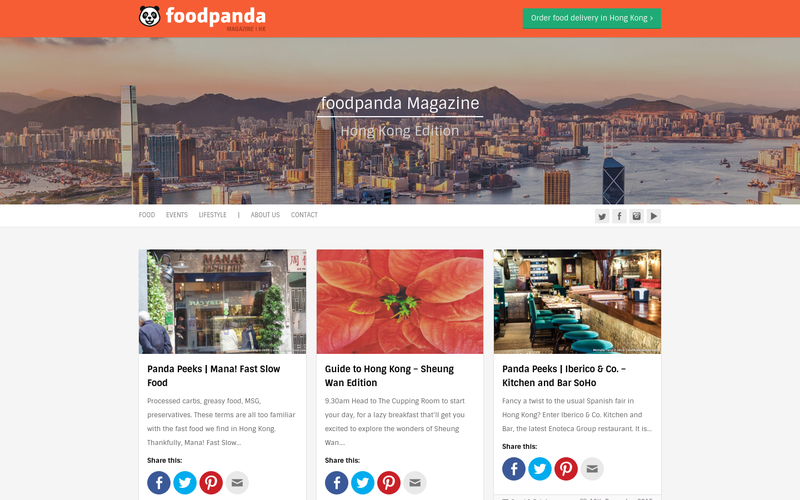This screenshot has height=500, width=800.
Task: Visit the CONTACT page link
Action: [x=304, y=215]
